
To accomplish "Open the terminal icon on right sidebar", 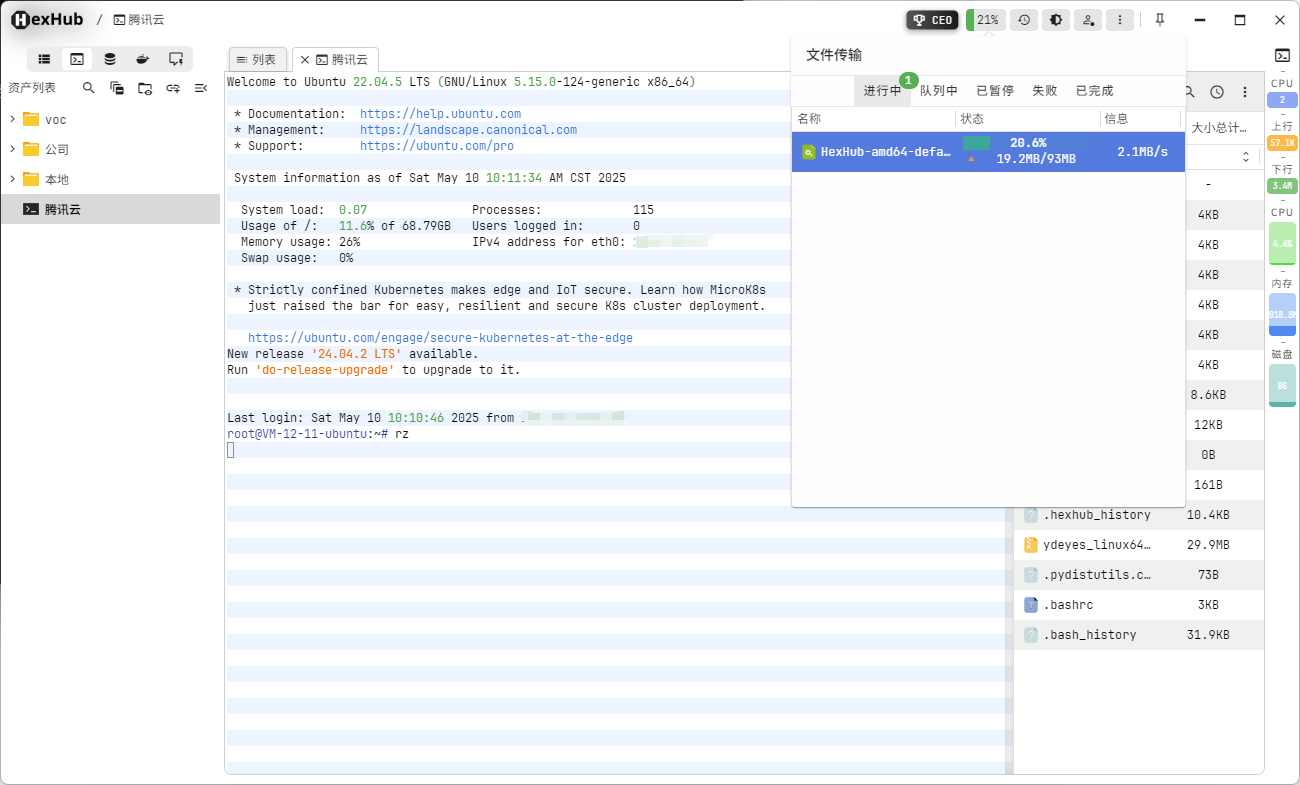I will [1282, 55].
